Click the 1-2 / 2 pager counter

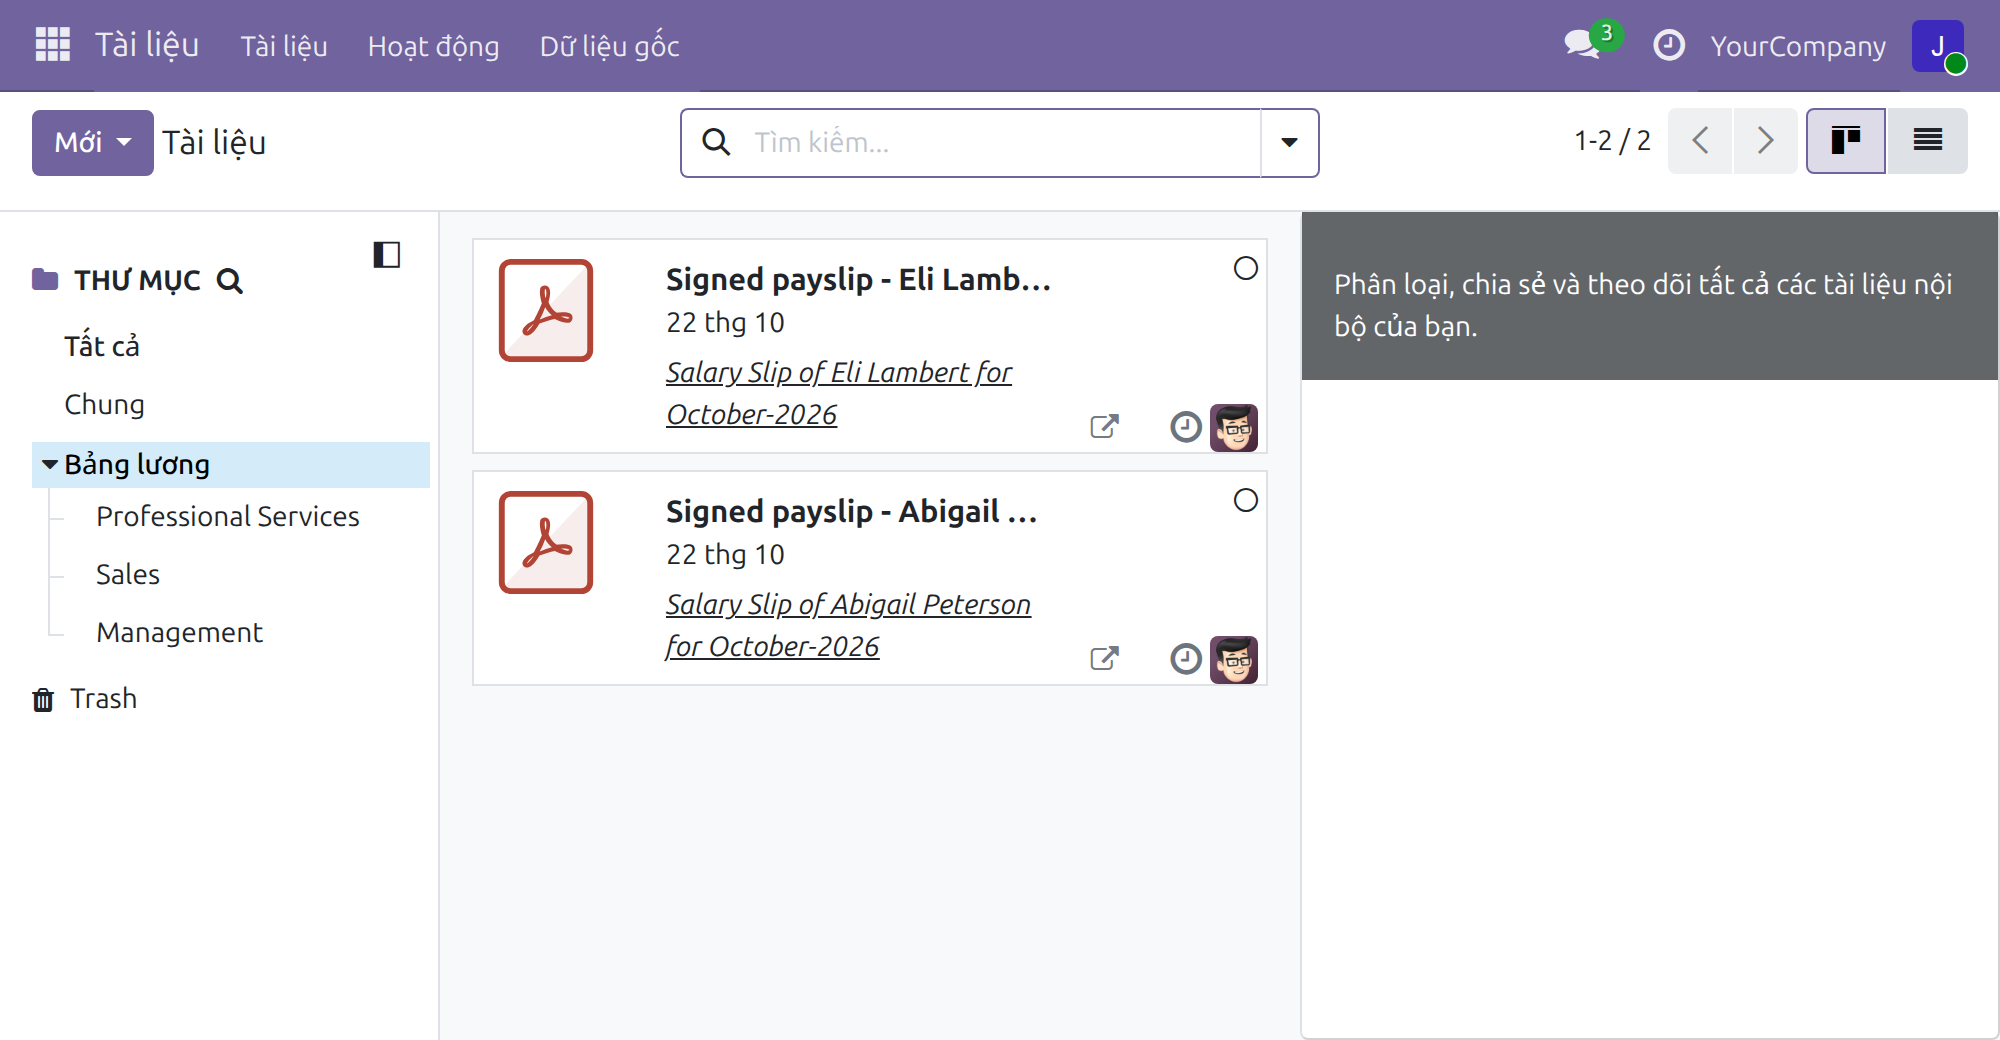1612,141
